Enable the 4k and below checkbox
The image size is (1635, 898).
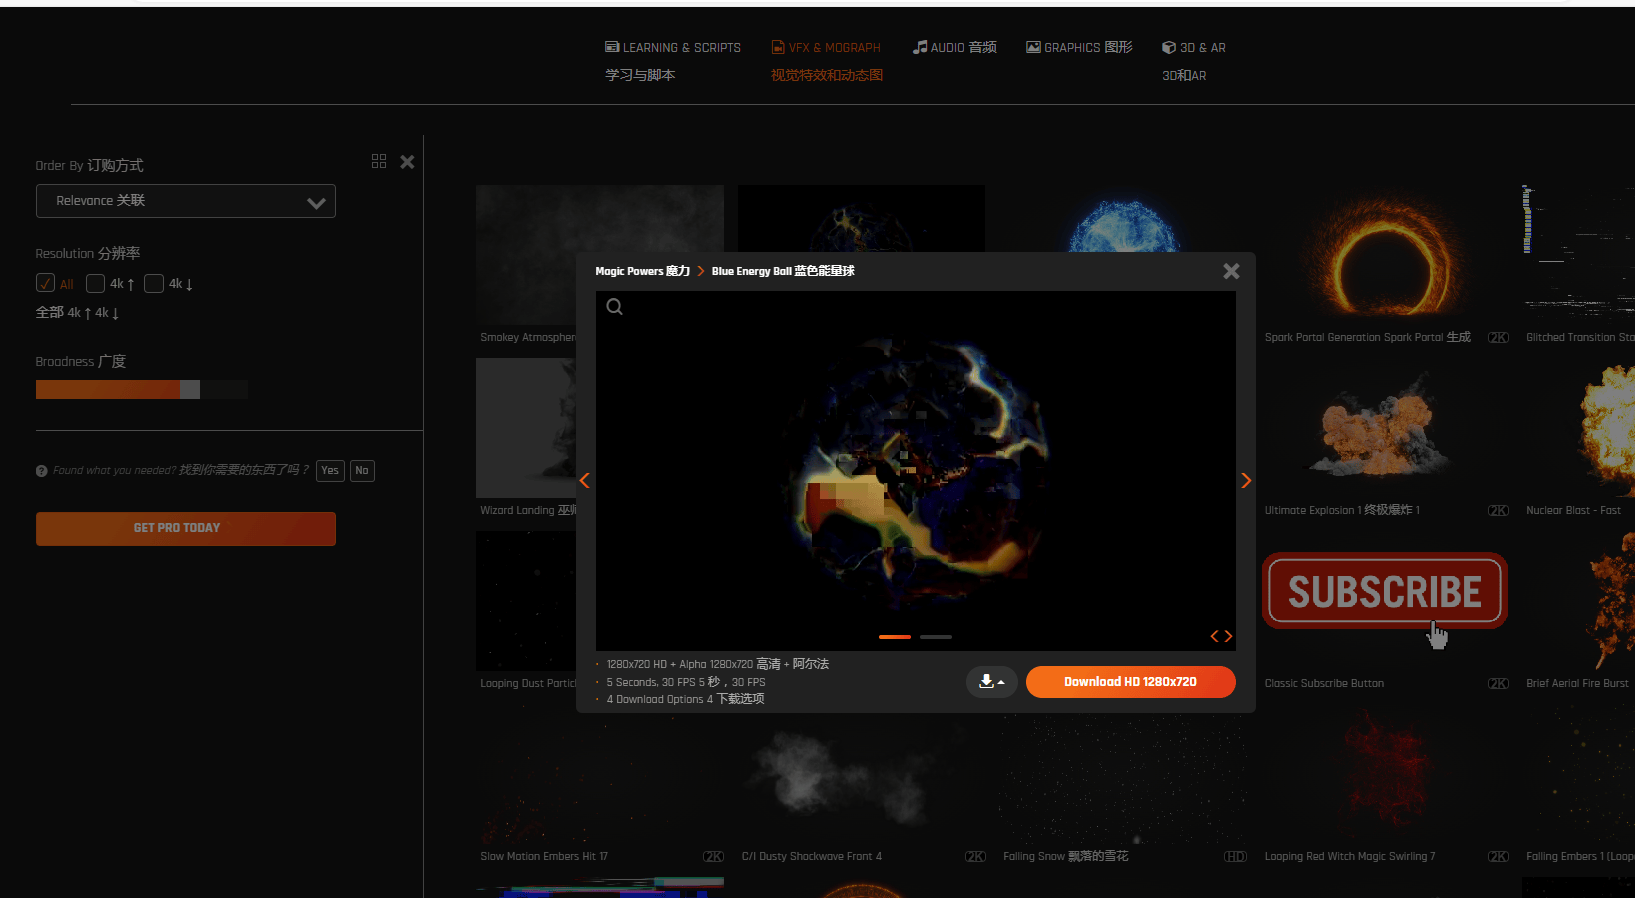(154, 284)
